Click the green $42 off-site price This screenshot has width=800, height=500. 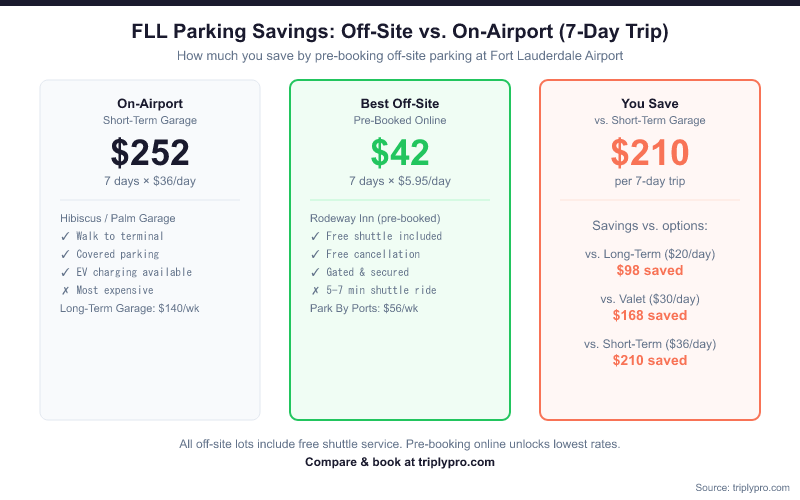[400, 153]
